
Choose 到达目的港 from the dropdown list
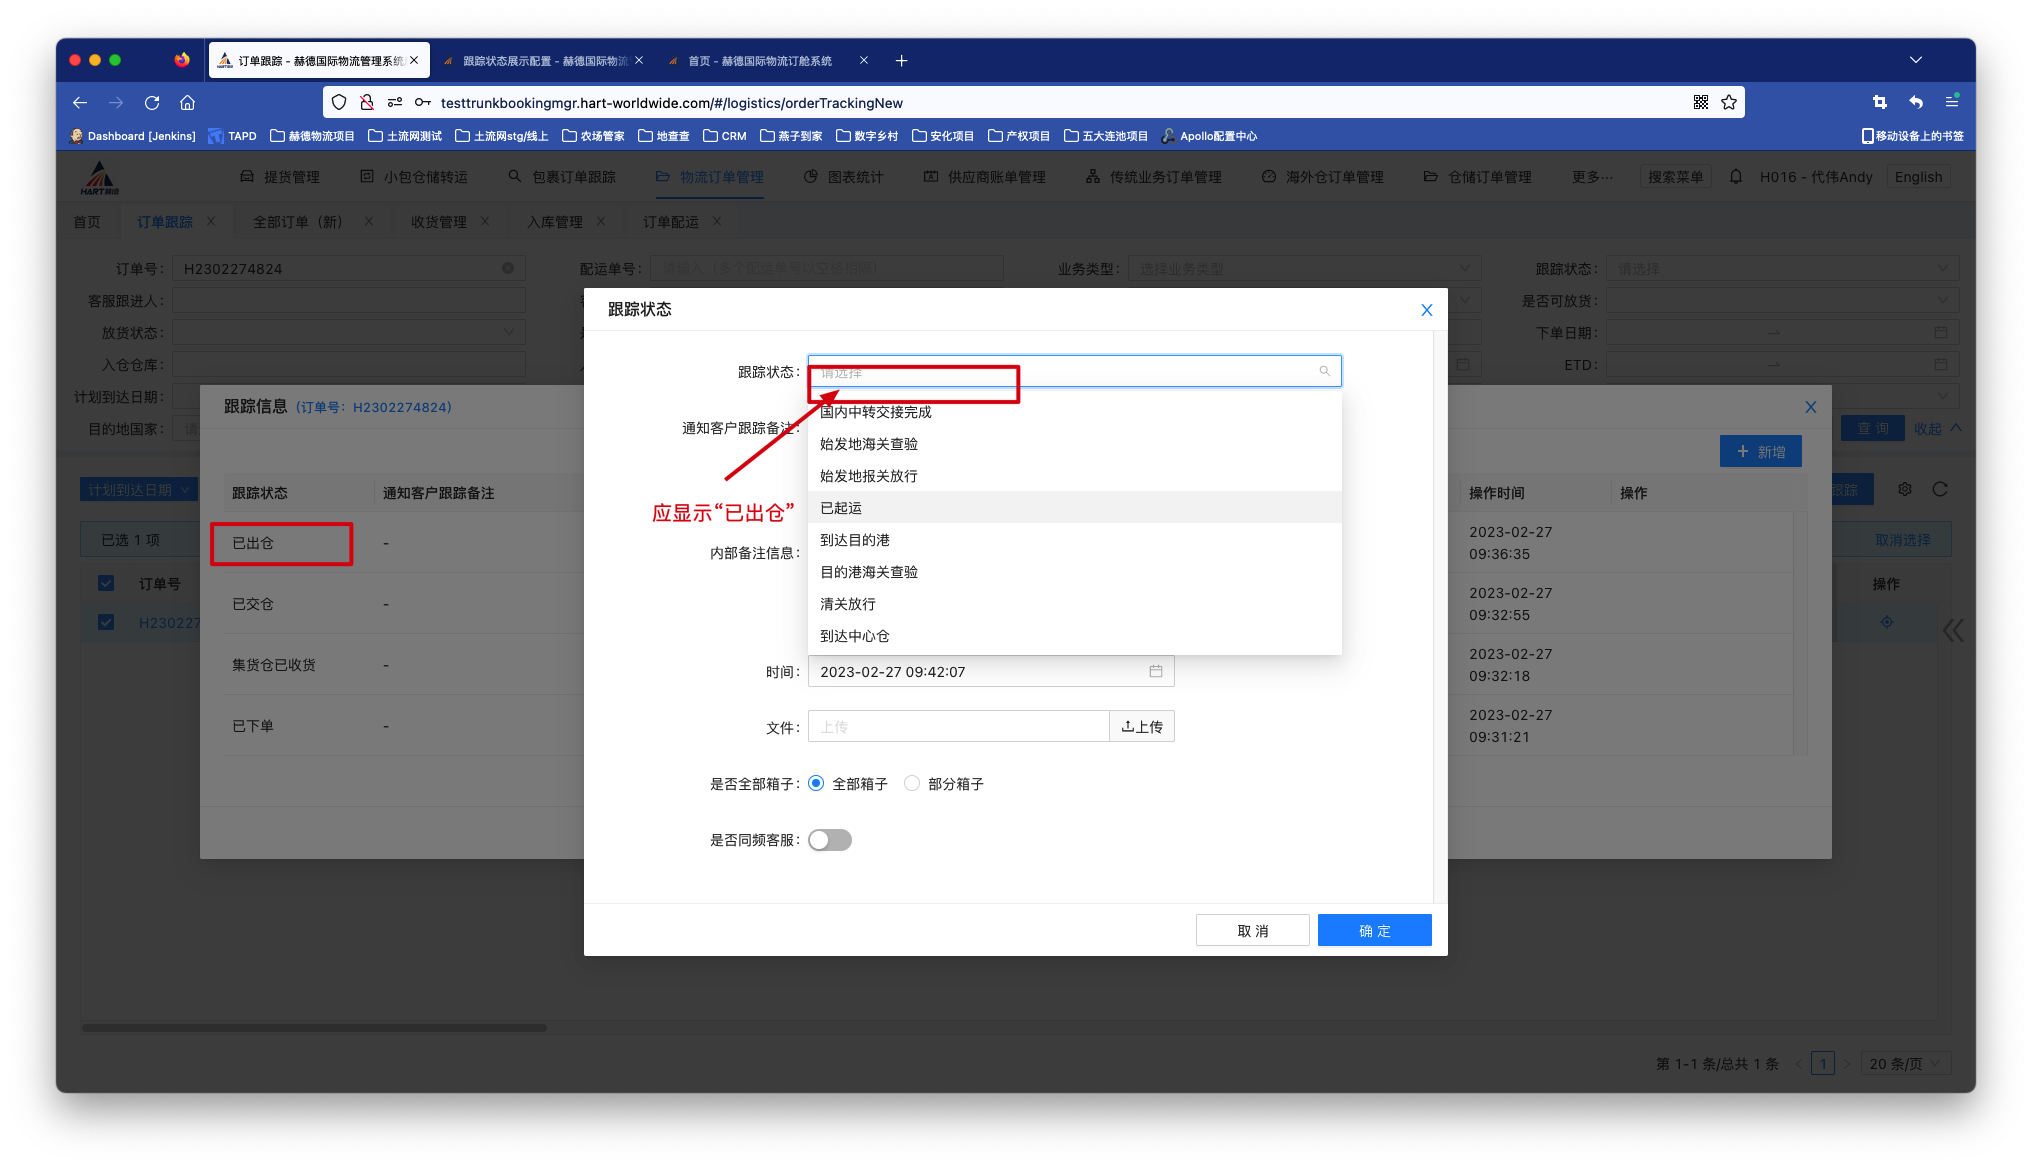coord(855,540)
